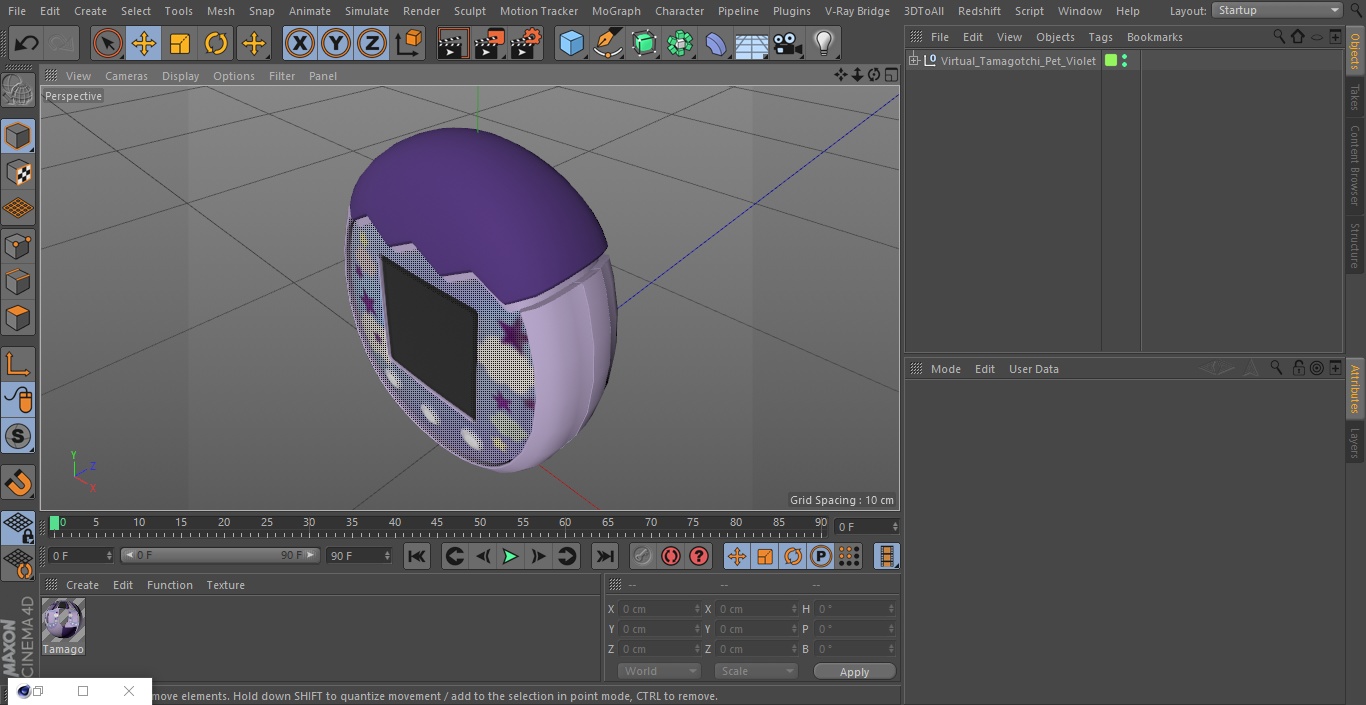Open the material manager Texture menu
The image size is (1366, 705).
point(225,585)
